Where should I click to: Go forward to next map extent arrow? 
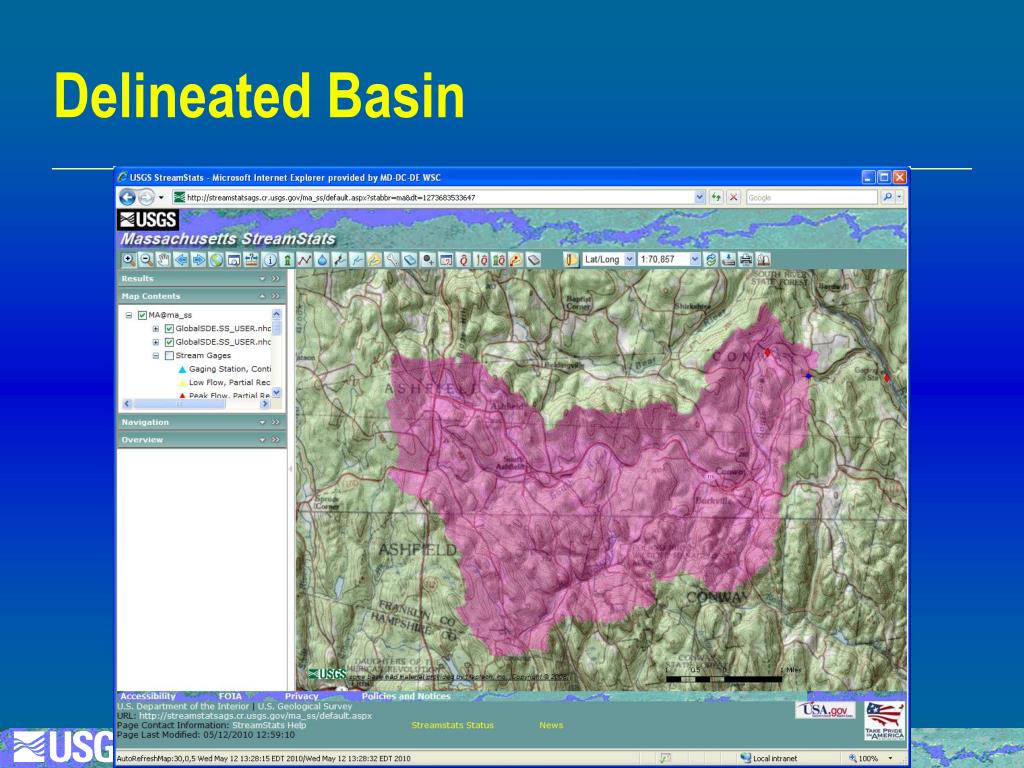coord(199,260)
